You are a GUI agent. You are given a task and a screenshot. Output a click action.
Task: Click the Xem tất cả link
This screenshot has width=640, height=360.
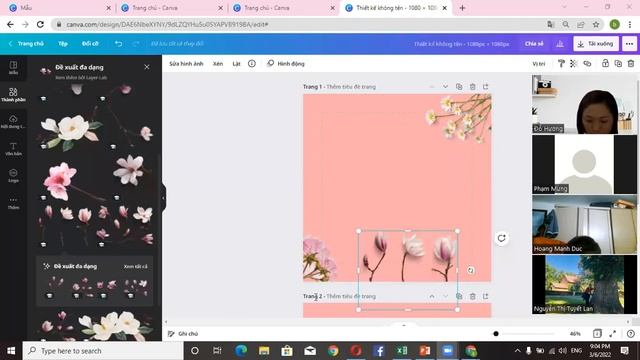[x=136, y=267]
